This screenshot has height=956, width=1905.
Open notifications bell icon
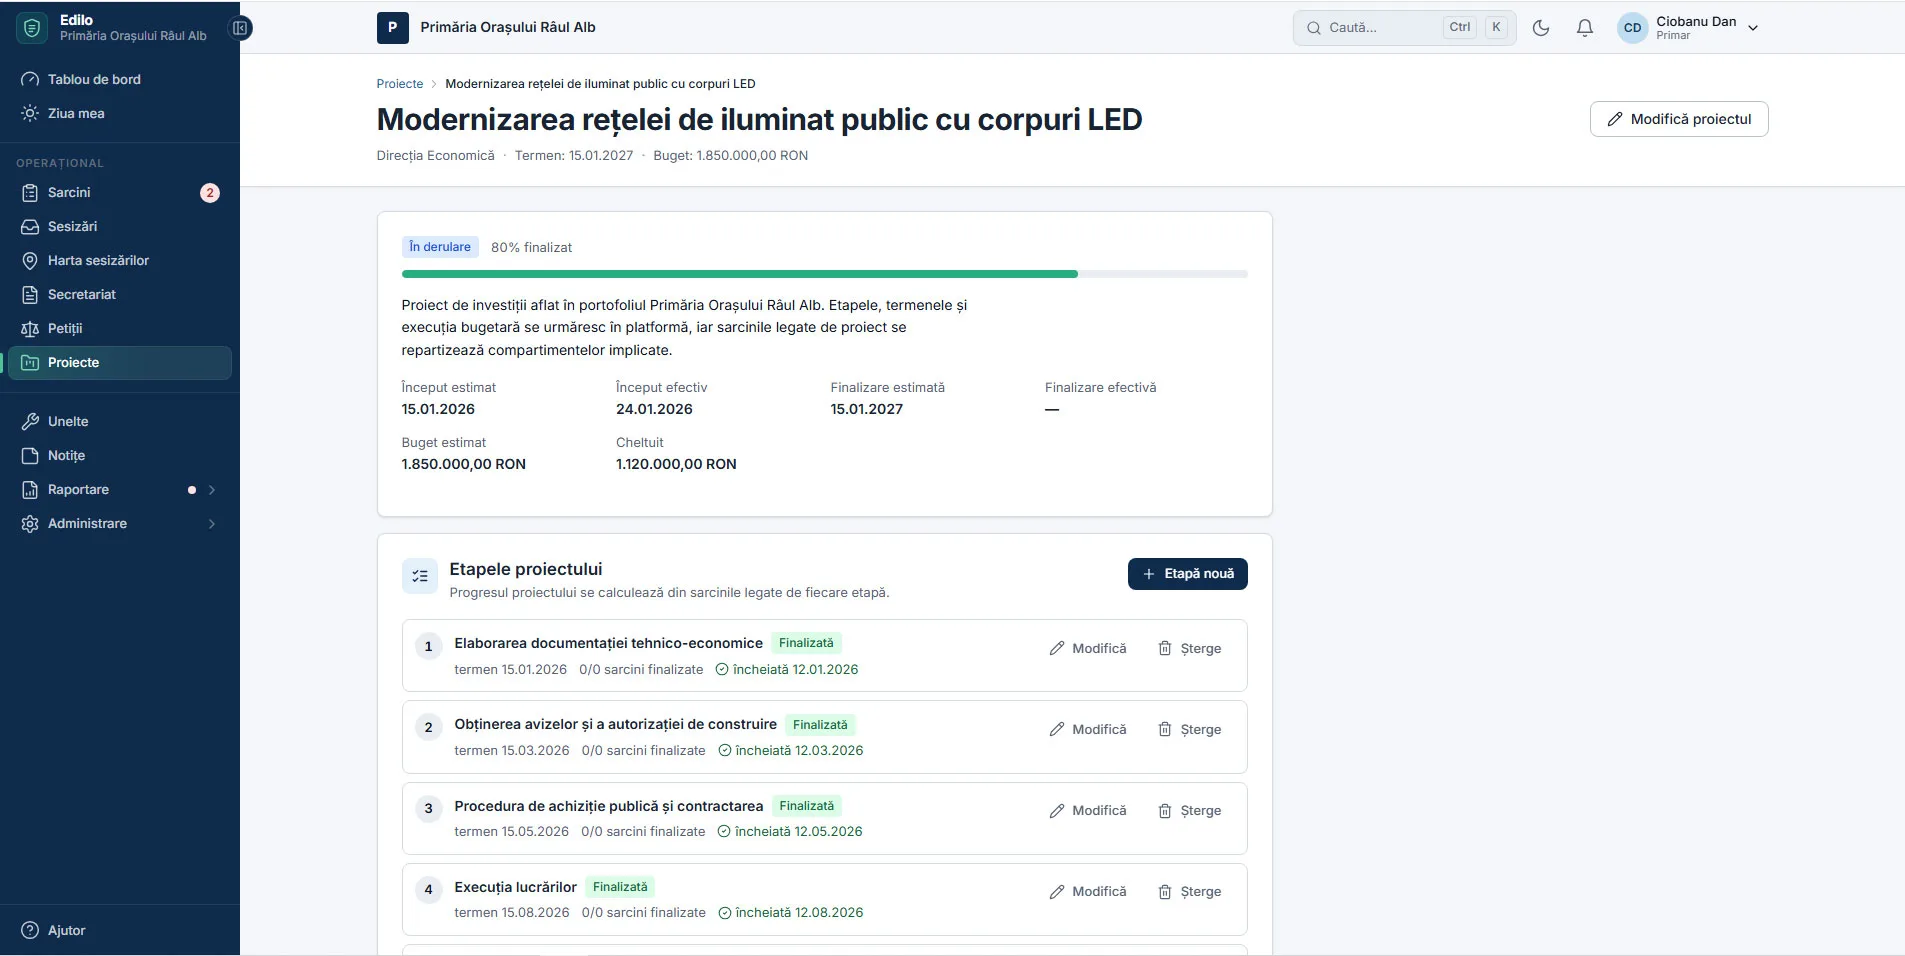click(x=1585, y=28)
